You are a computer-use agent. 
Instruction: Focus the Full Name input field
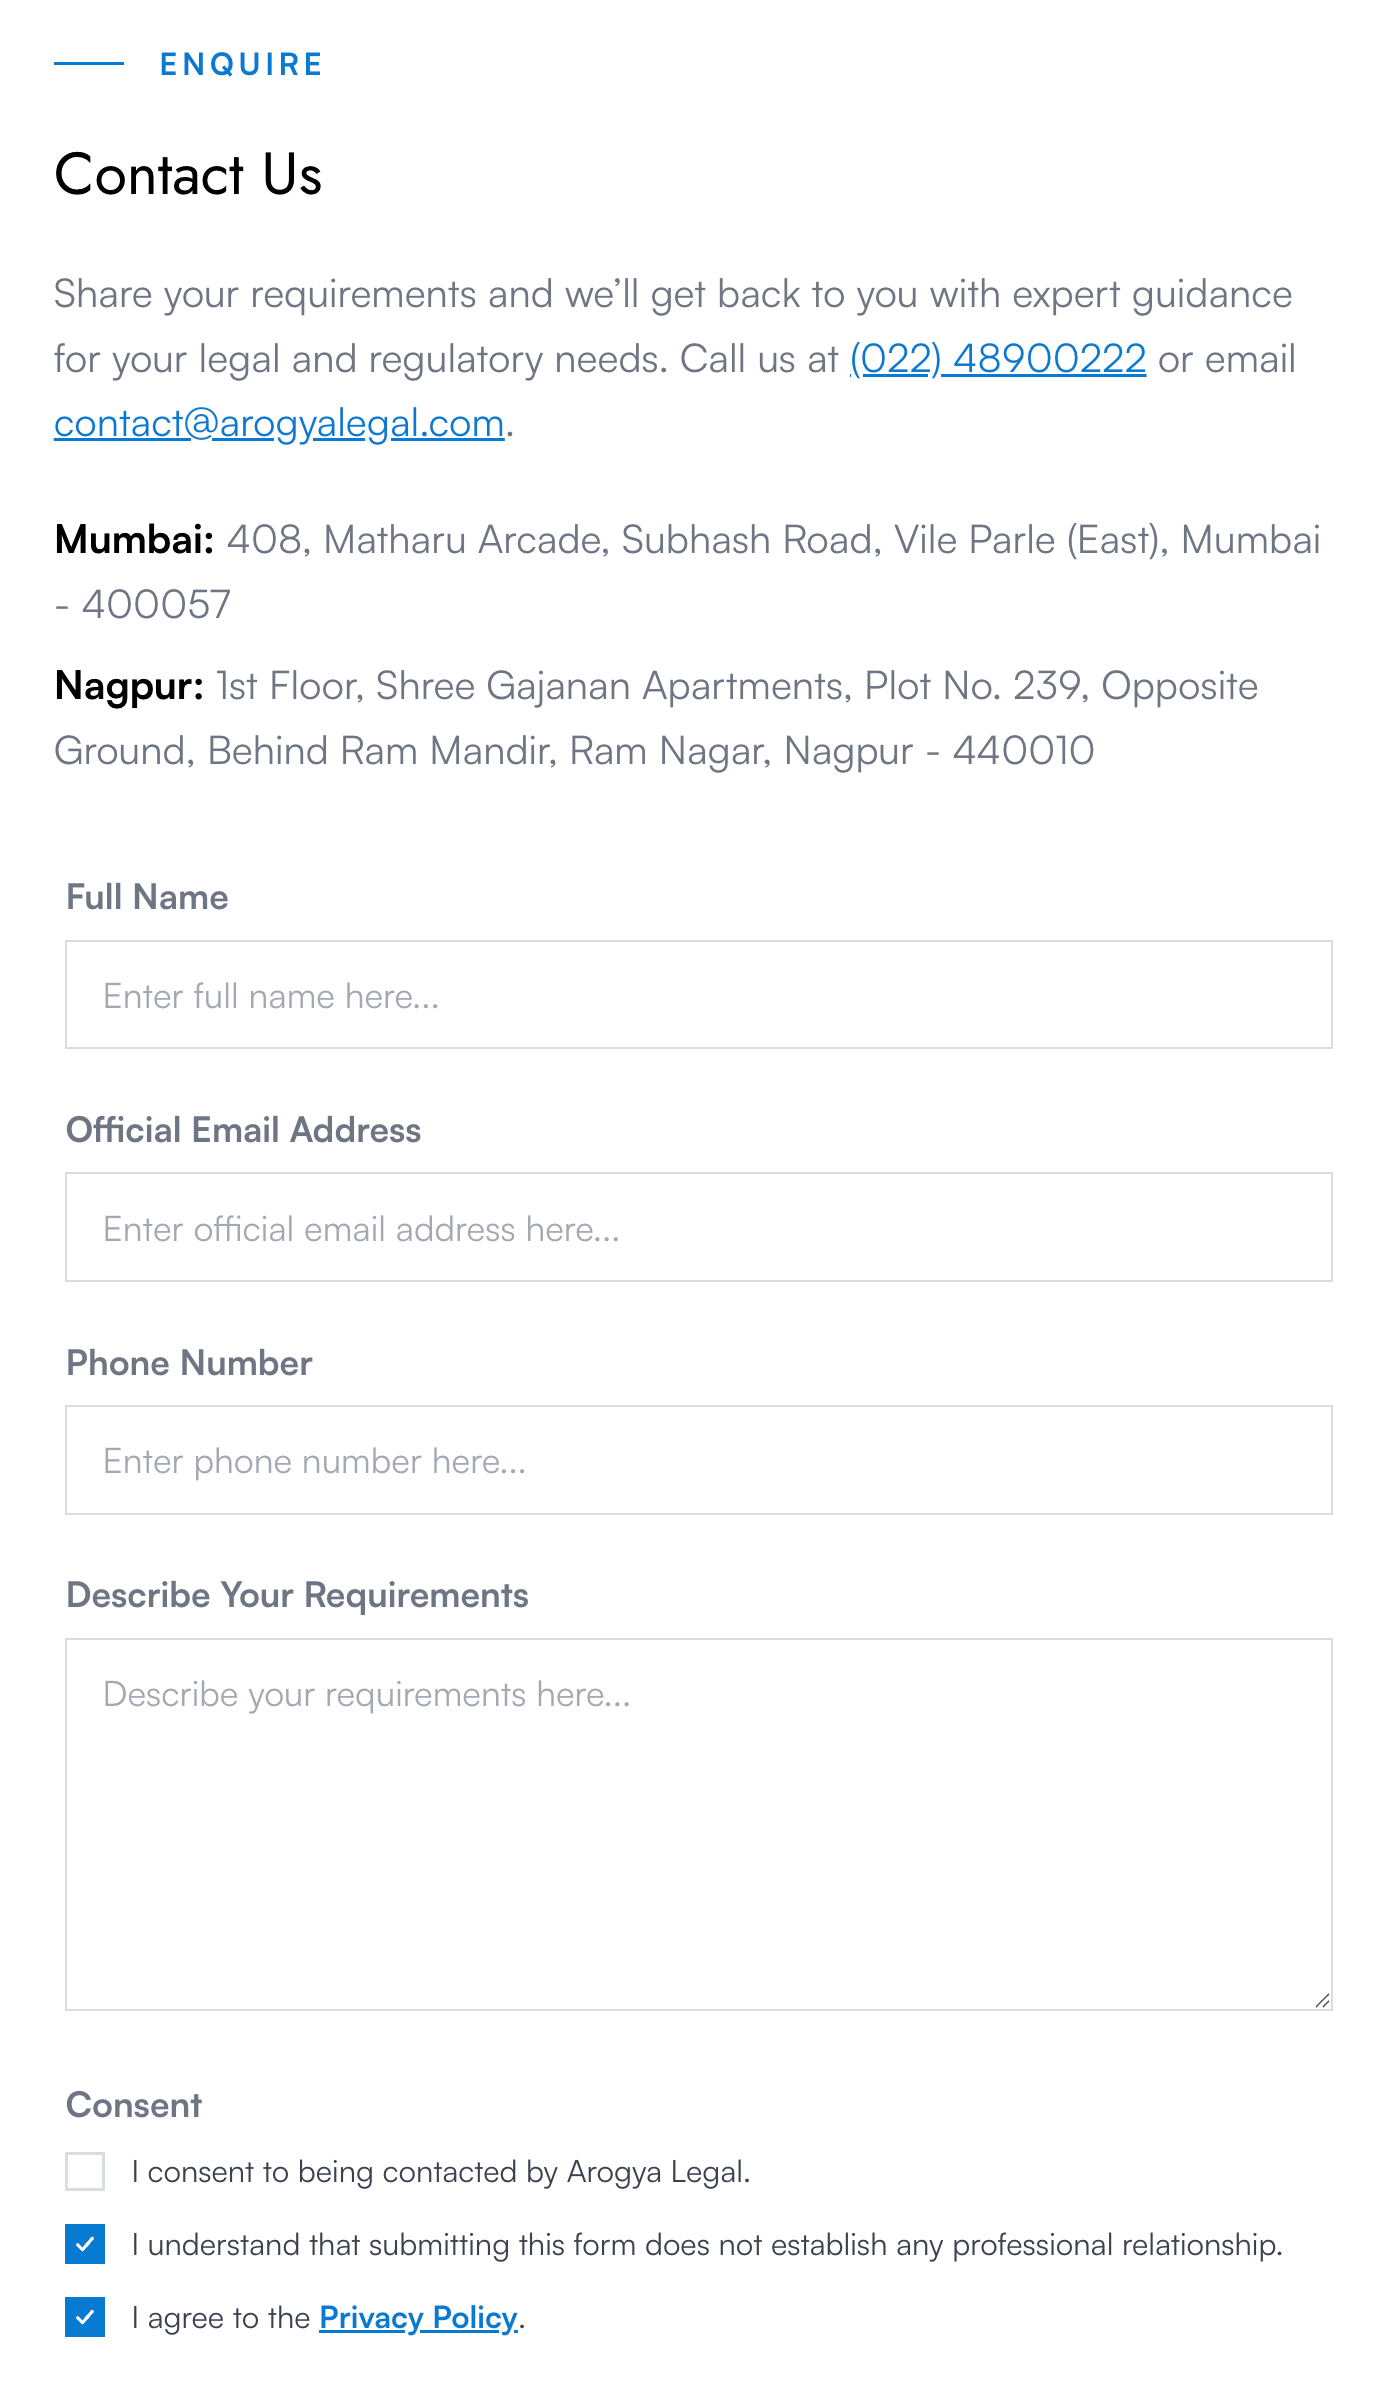(699, 995)
